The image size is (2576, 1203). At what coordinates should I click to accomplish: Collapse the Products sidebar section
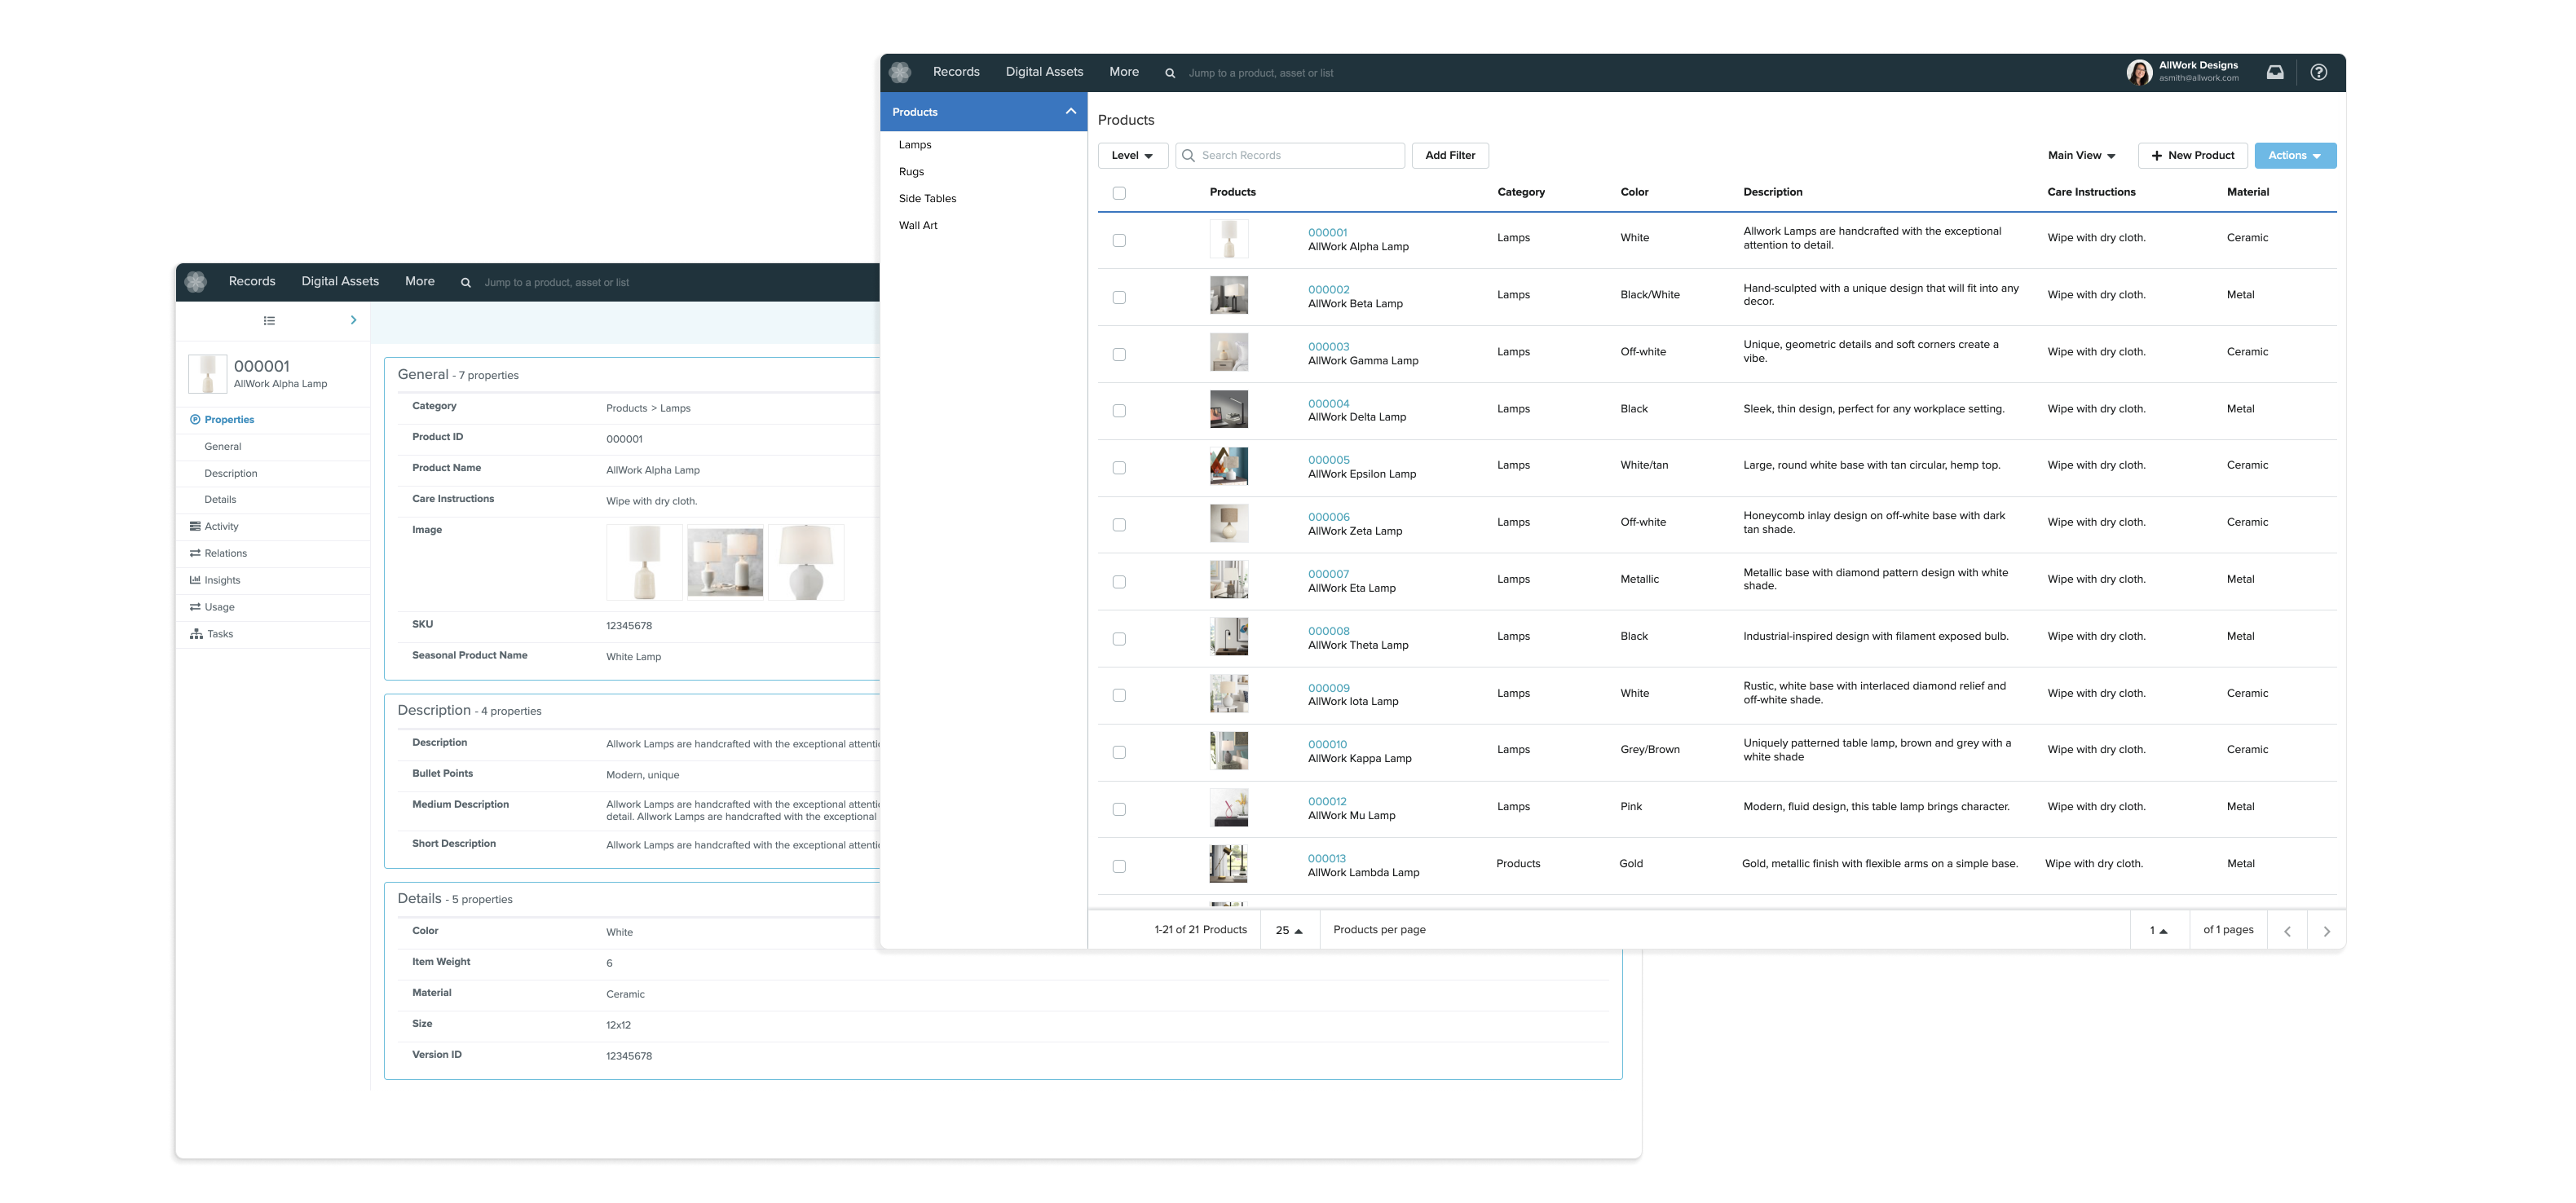tap(1070, 111)
